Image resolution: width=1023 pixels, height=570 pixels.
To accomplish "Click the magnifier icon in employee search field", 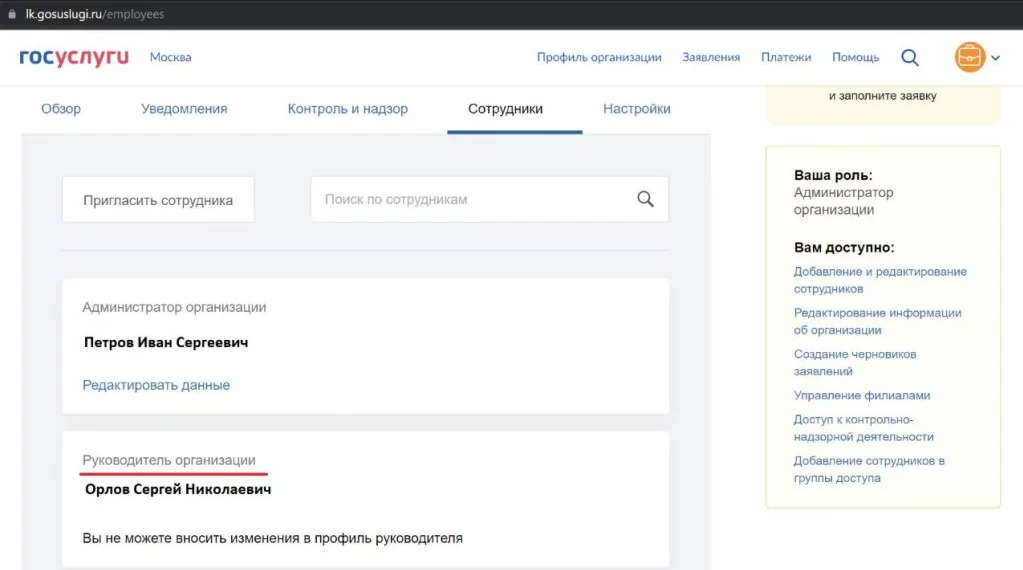I will (645, 199).
